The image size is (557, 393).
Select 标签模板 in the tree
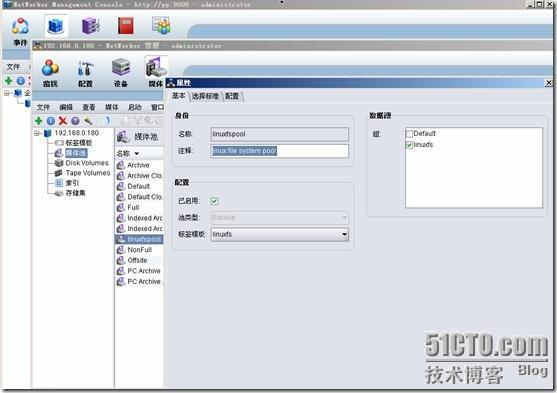click(79, 143)
